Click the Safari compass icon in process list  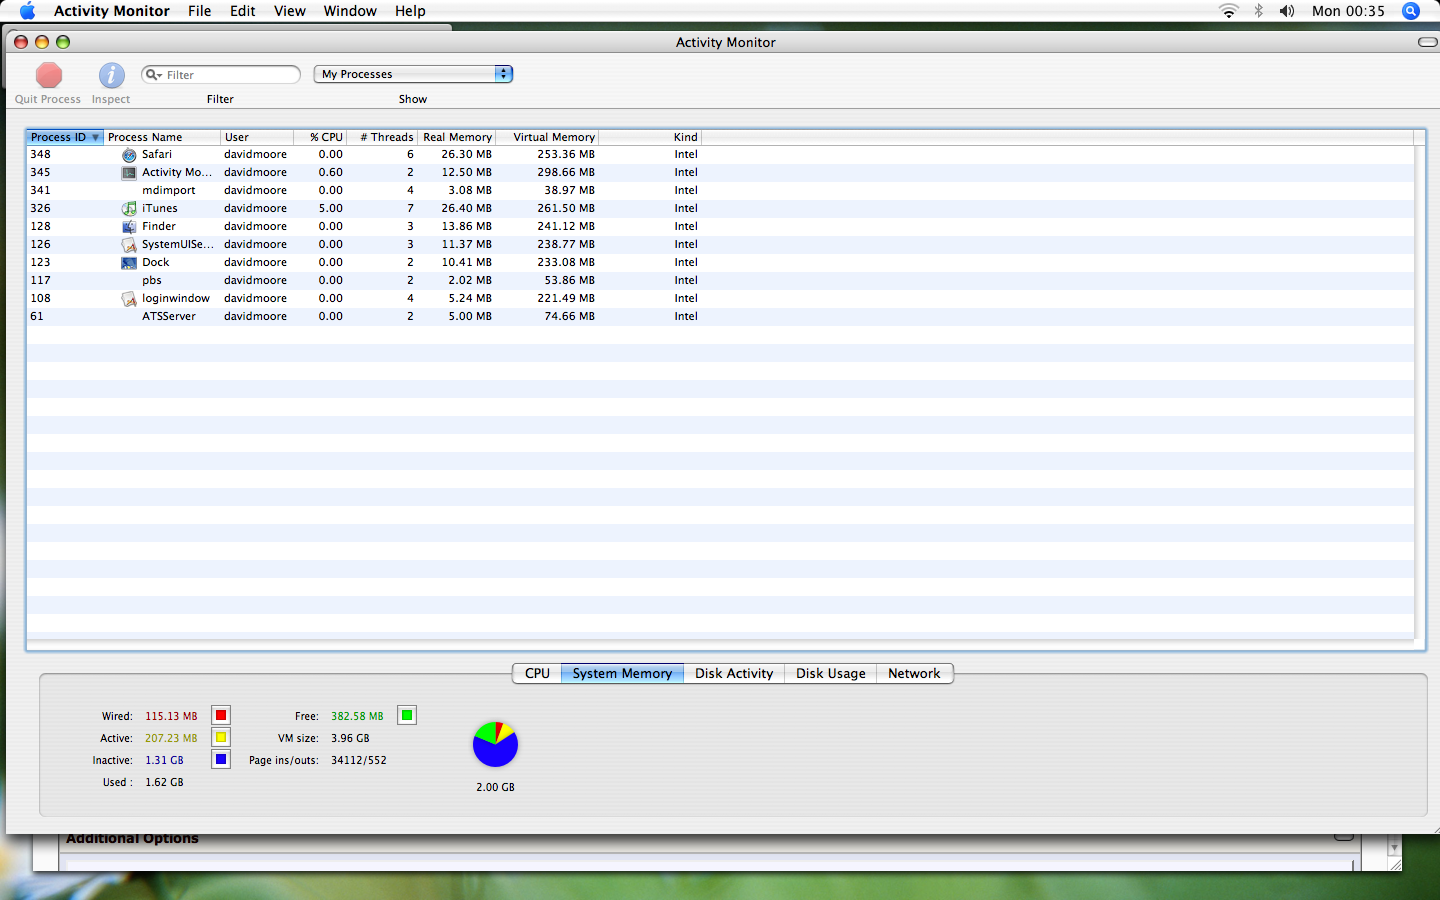coord(129,155)
